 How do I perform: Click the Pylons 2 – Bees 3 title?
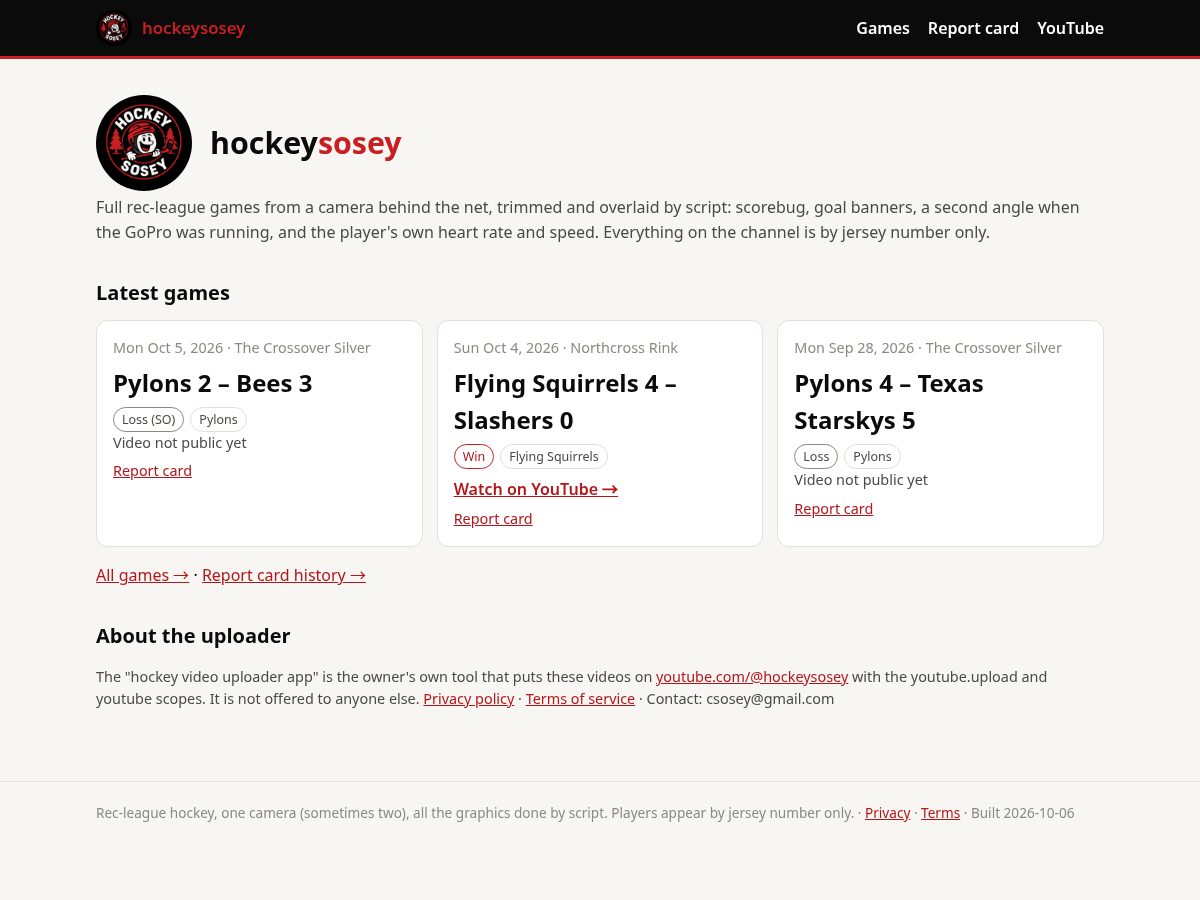pos(213,384)
